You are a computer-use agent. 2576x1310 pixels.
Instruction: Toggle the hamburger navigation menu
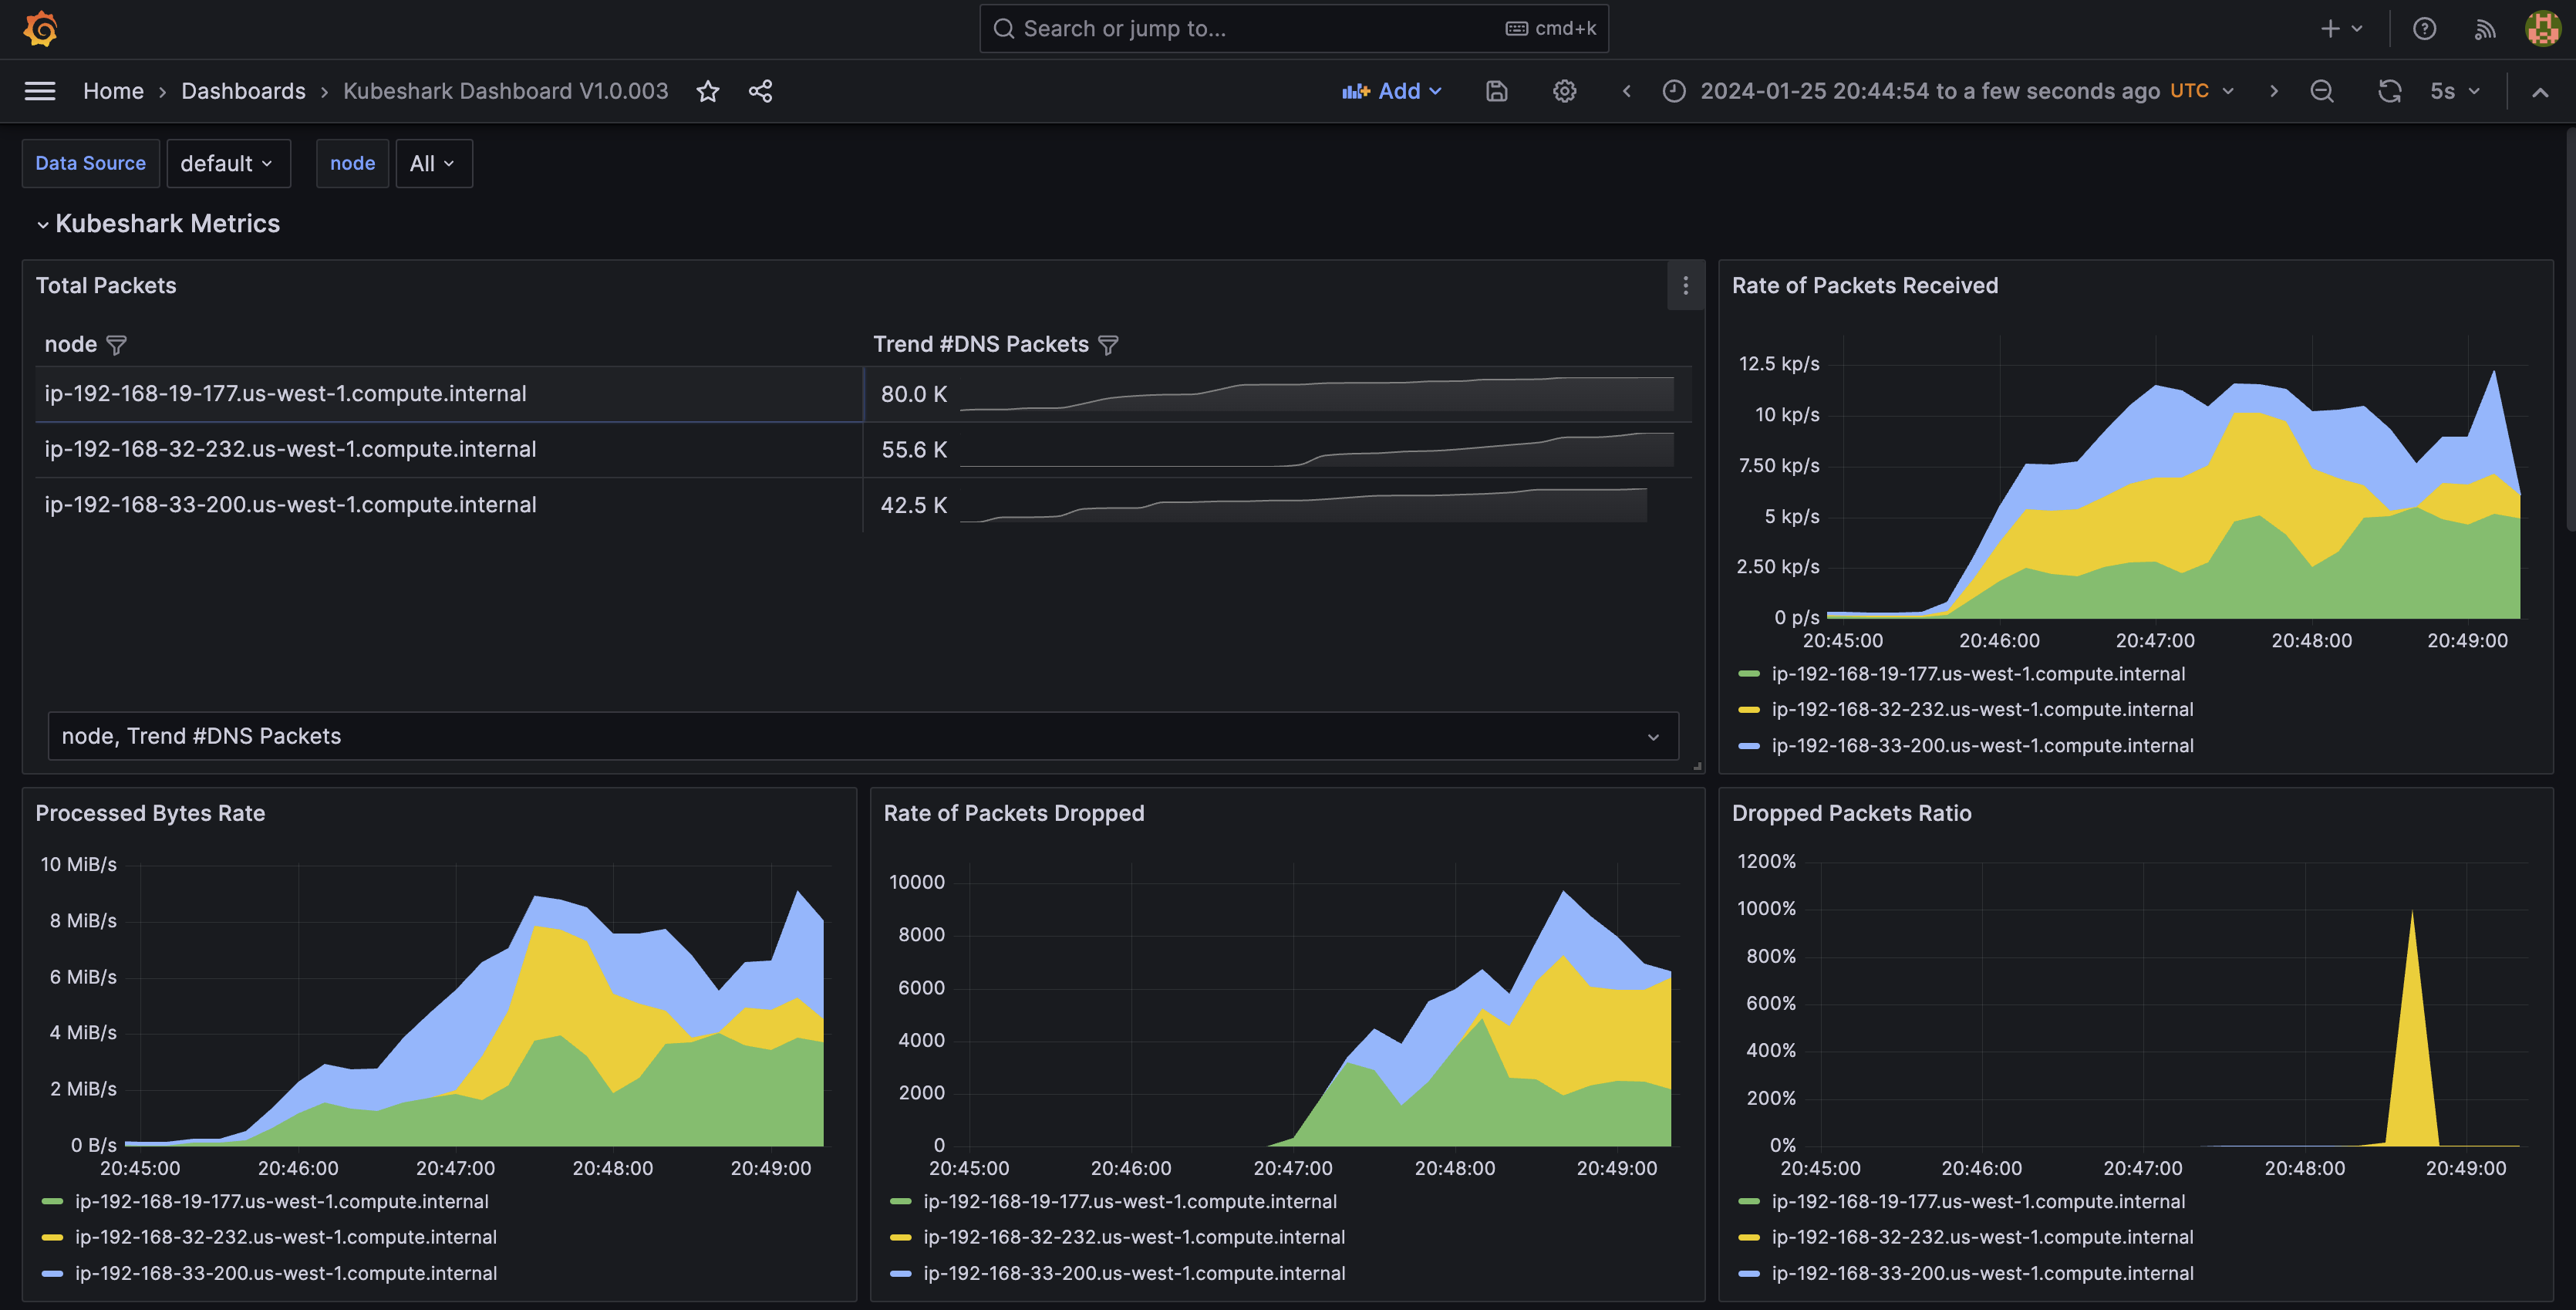[x=40, y=91]
